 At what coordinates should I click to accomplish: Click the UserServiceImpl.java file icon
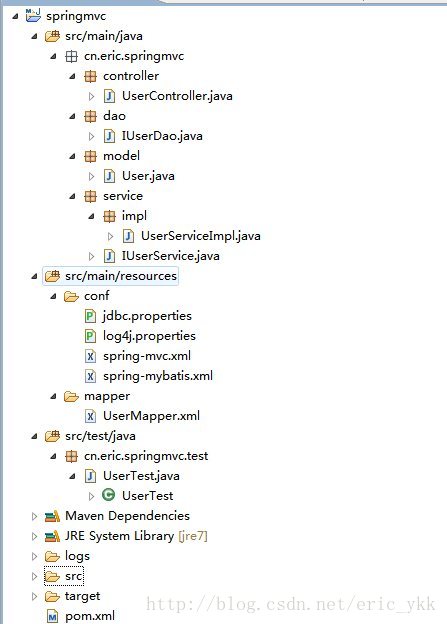(x=128, y=236)
